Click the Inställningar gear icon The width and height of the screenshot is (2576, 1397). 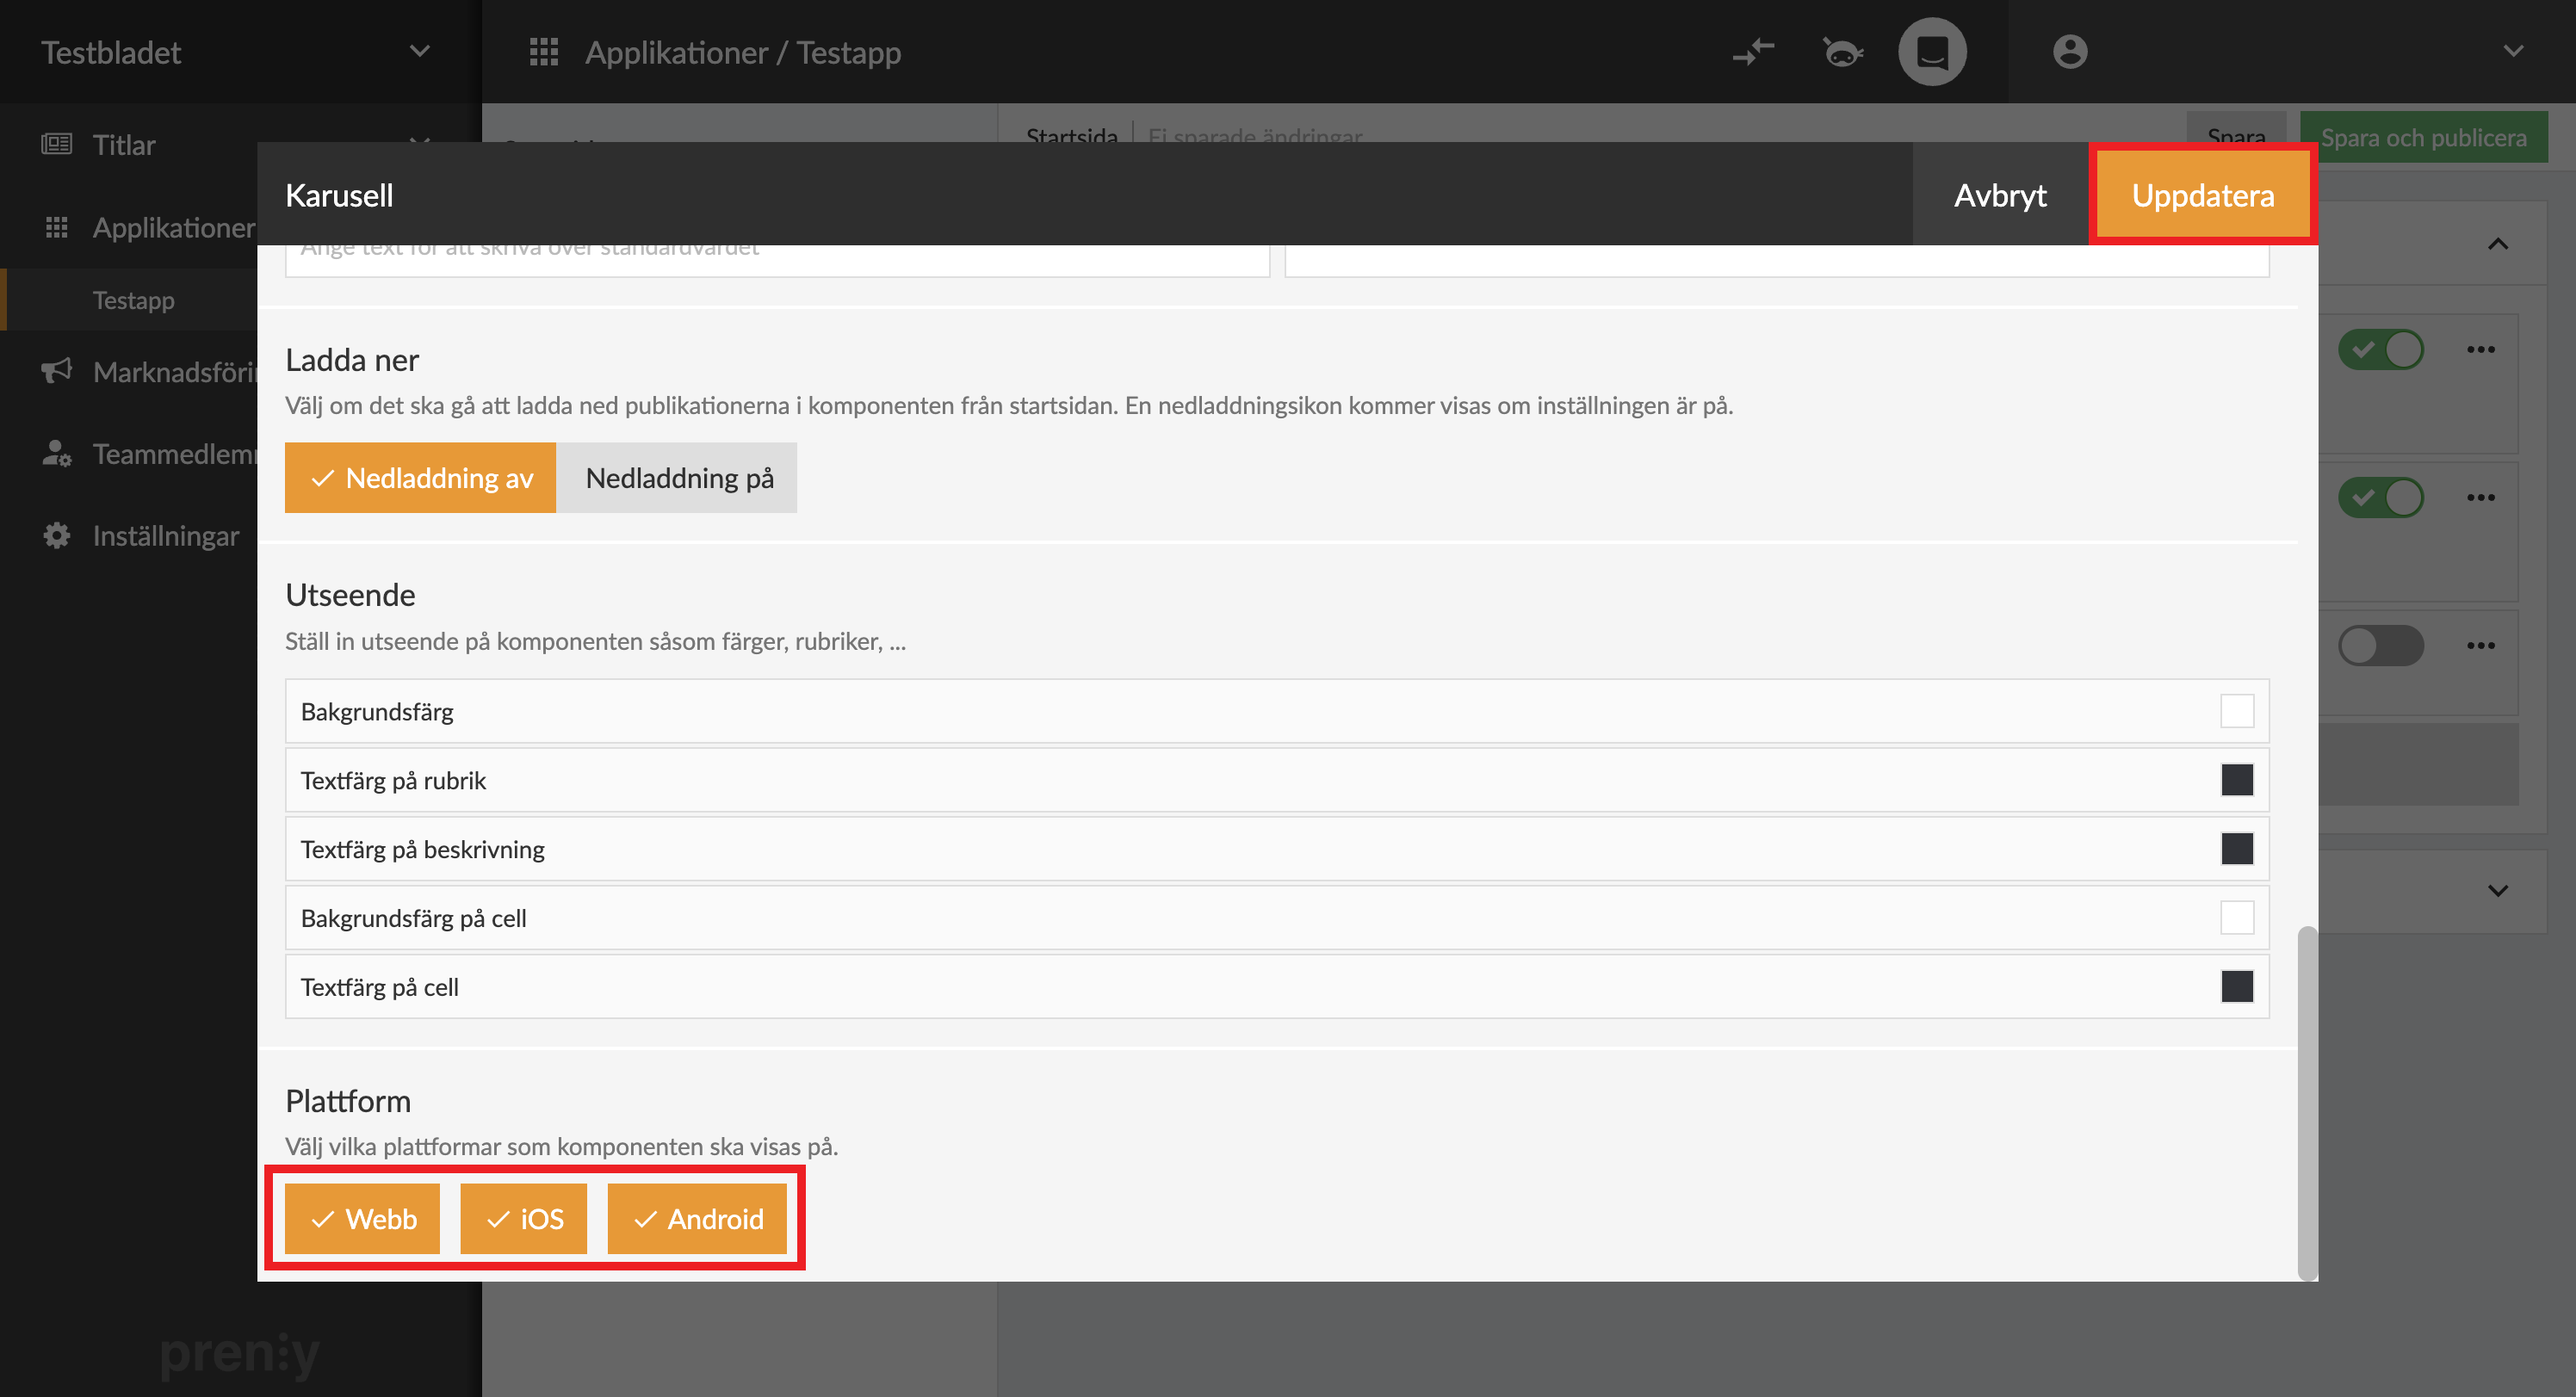pyautogui.click(x=57, y=536)
